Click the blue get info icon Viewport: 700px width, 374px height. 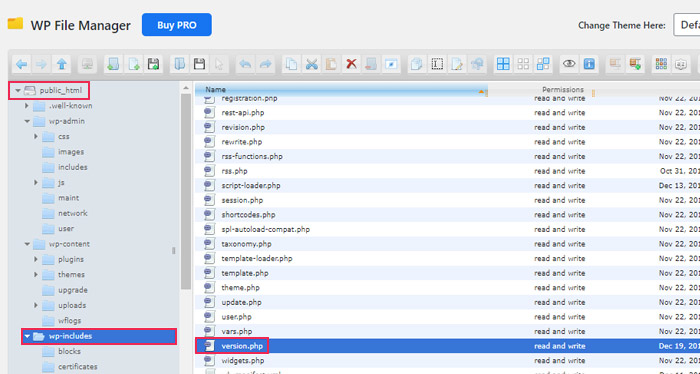pos(589,64)
